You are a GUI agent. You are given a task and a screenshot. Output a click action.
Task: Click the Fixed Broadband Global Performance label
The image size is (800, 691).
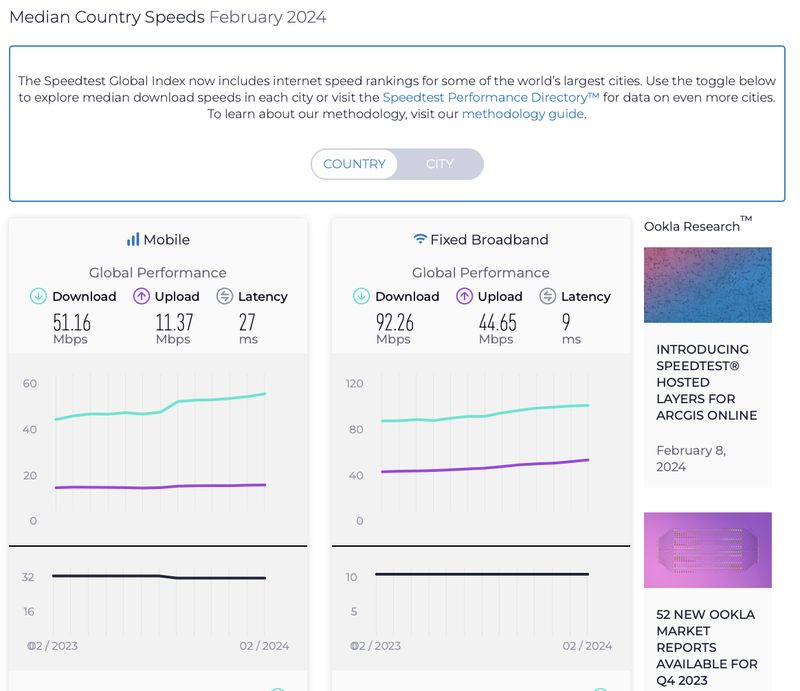(x=481, y=273)
